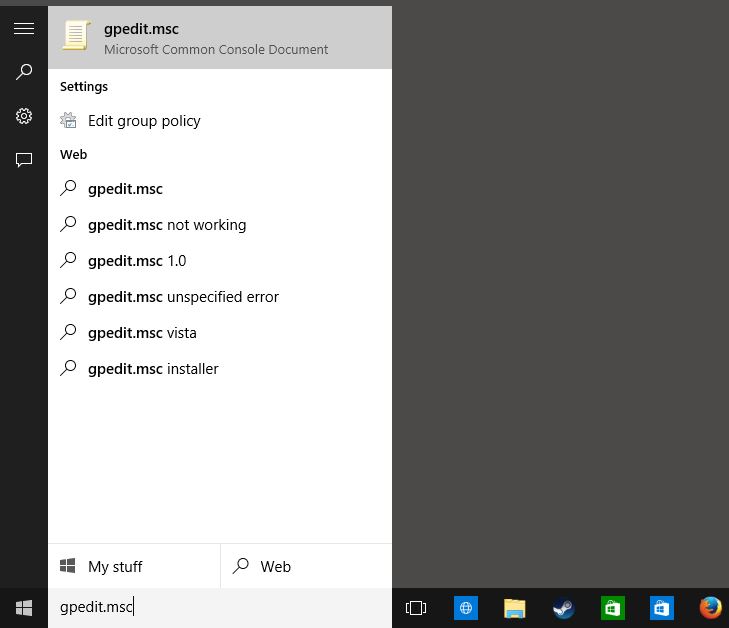The image size is (729, 628).
Task: Choose 'gpedit.msc vista' web suggestion
Action: click(x=220, y=333)
